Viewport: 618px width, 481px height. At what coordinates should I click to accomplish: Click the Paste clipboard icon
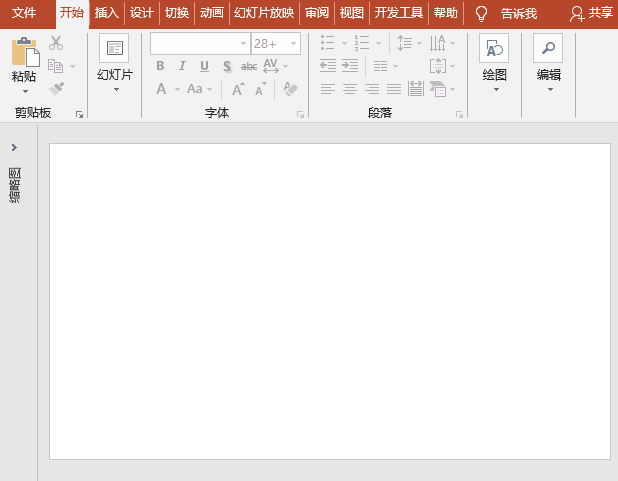pyautogui.click(x=26, y=52)
